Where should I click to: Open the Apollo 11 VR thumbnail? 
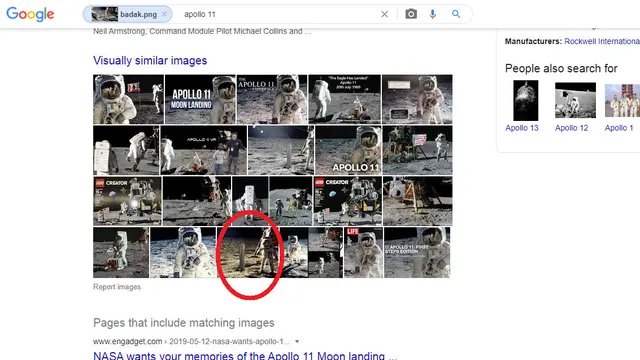coord(204,150)
